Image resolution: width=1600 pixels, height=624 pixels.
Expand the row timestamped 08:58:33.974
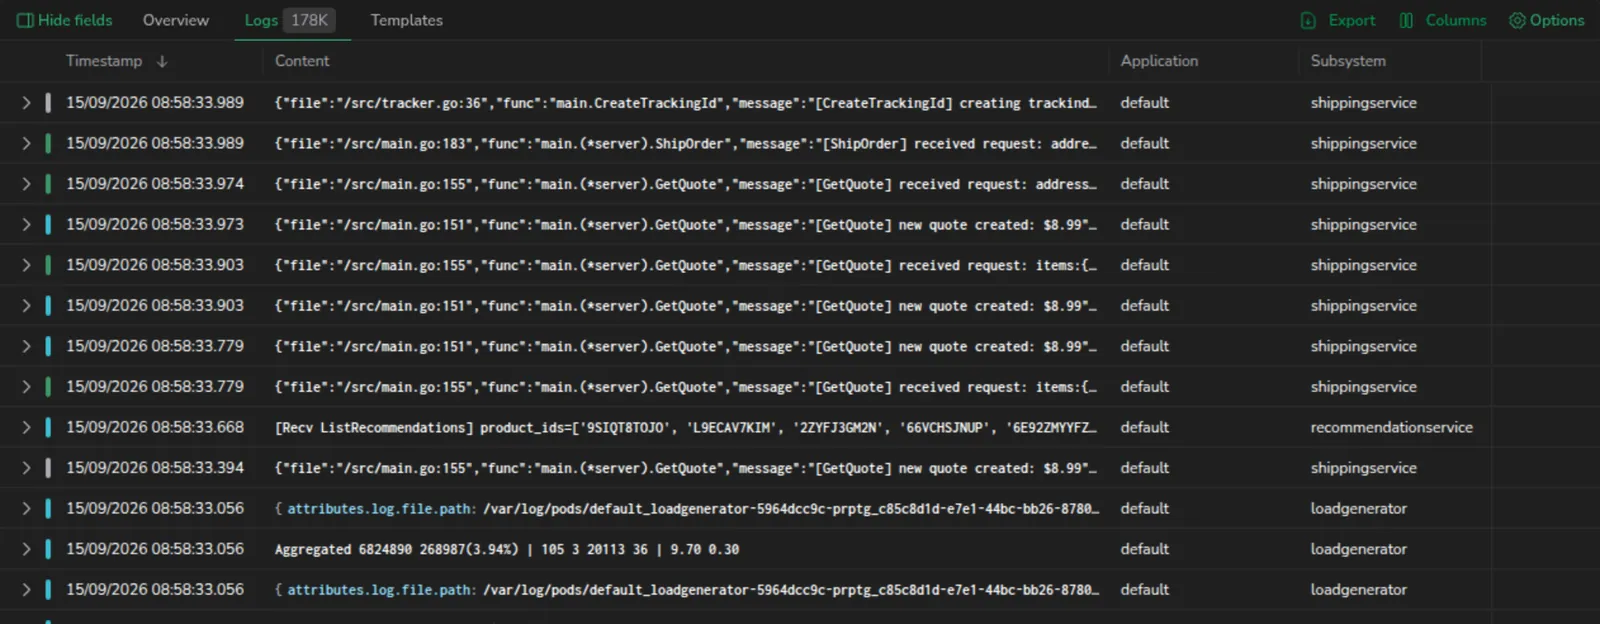tap(26, 184)
